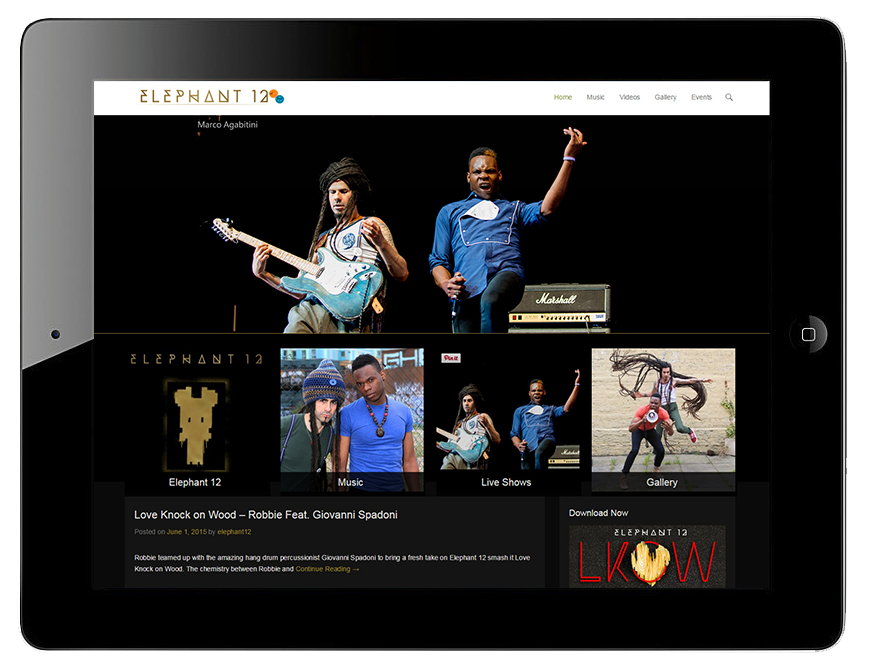This screenshot has width=869, height=670.
Task: Open the Gallery tile thumbnail
Action: pos(662,420)
